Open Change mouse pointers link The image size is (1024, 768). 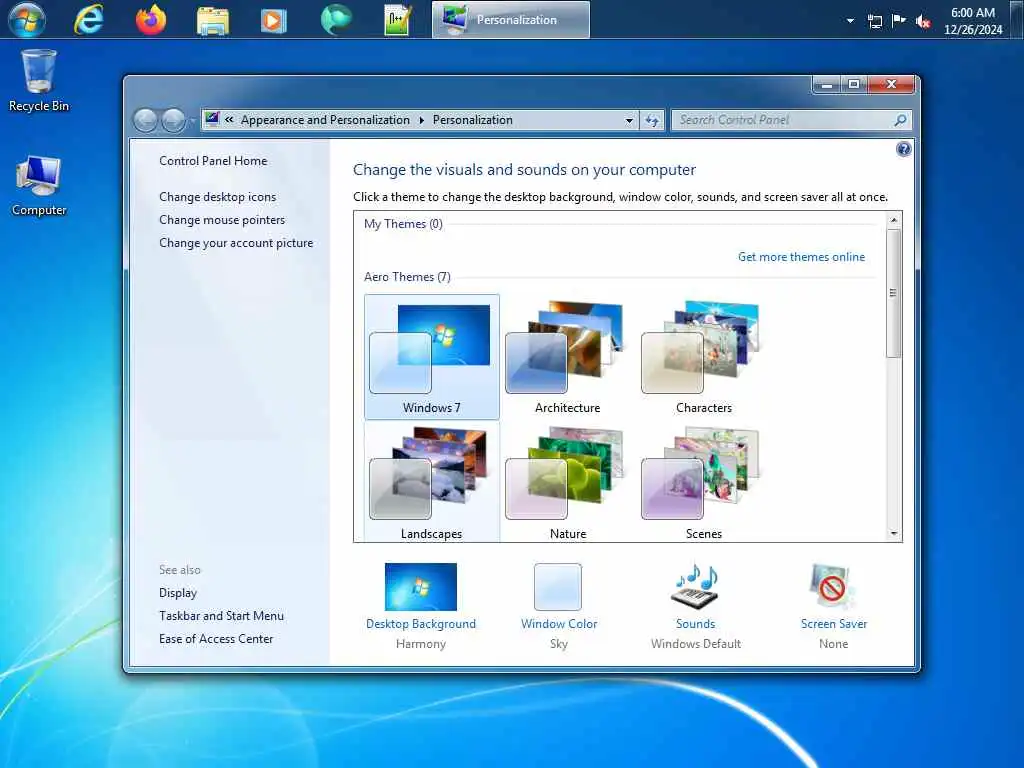pos(222,219)
